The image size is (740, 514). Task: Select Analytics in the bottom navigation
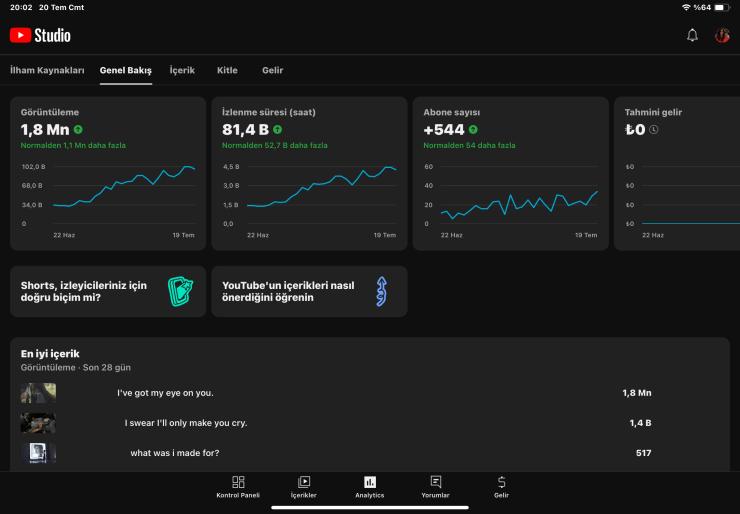tap(370, 487)
